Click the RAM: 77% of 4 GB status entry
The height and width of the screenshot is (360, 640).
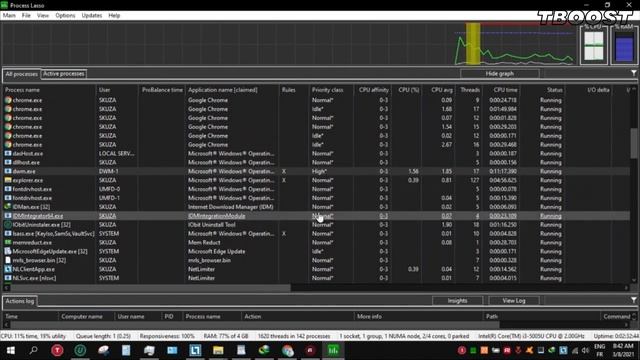pyautogui.click(x=226, y=336)
